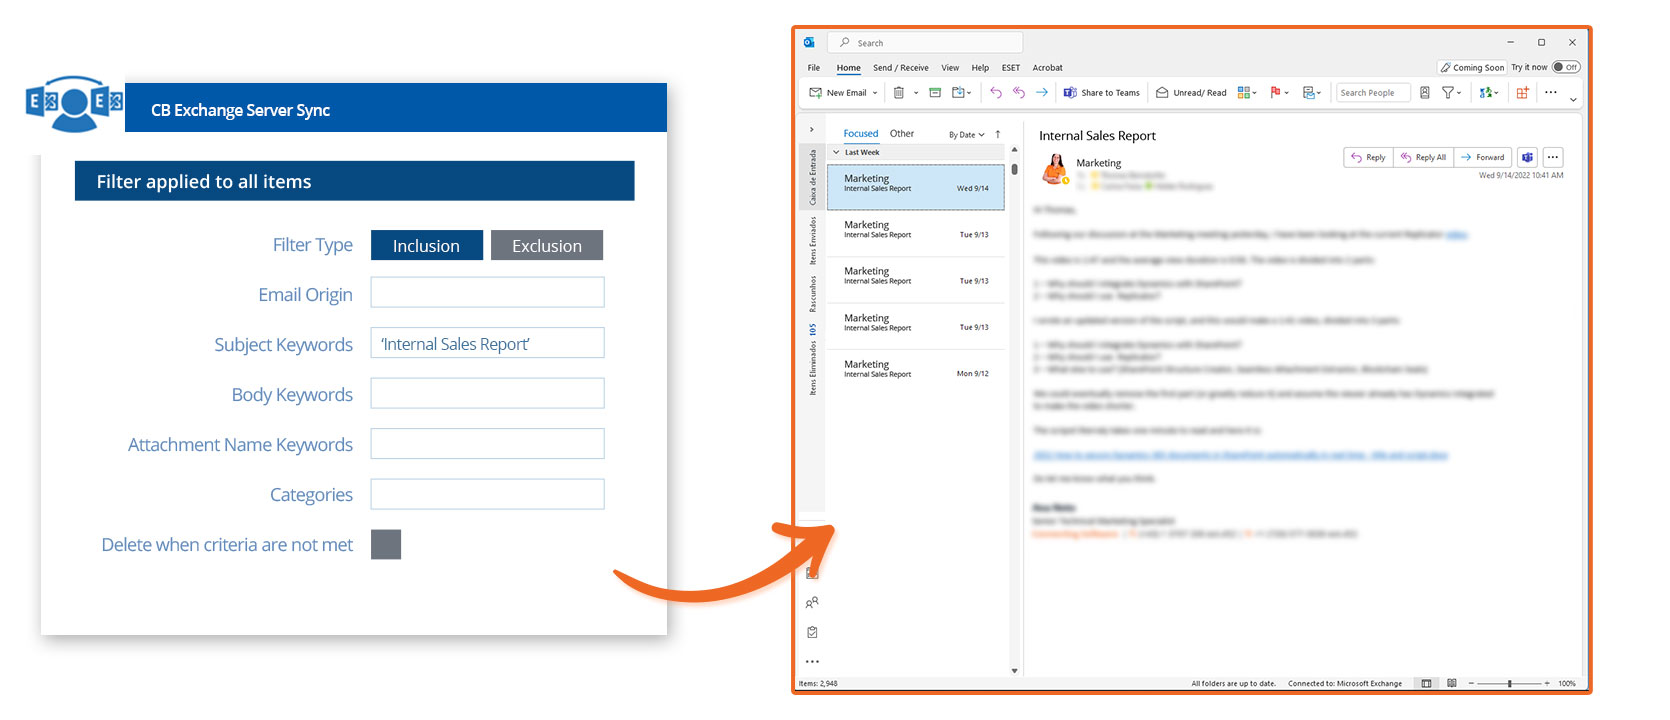Screen dimensions: 1670x720
Task: Expand the ribbon display options chevron
Action: [x=1573, y=99]
